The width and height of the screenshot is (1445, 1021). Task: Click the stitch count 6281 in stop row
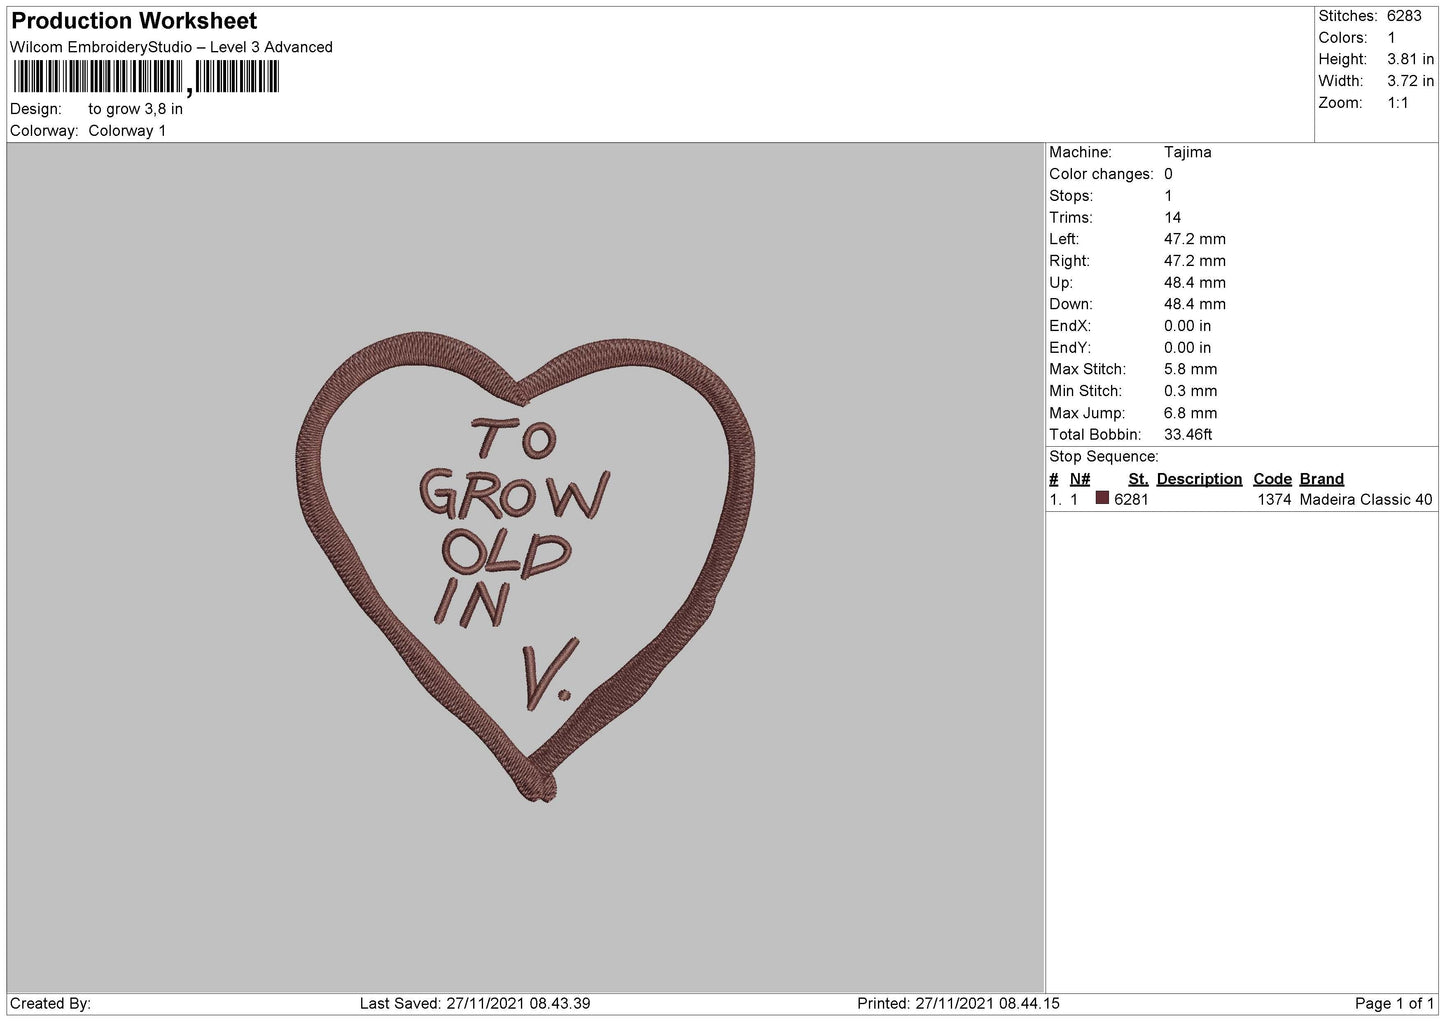click(1131, 500)
